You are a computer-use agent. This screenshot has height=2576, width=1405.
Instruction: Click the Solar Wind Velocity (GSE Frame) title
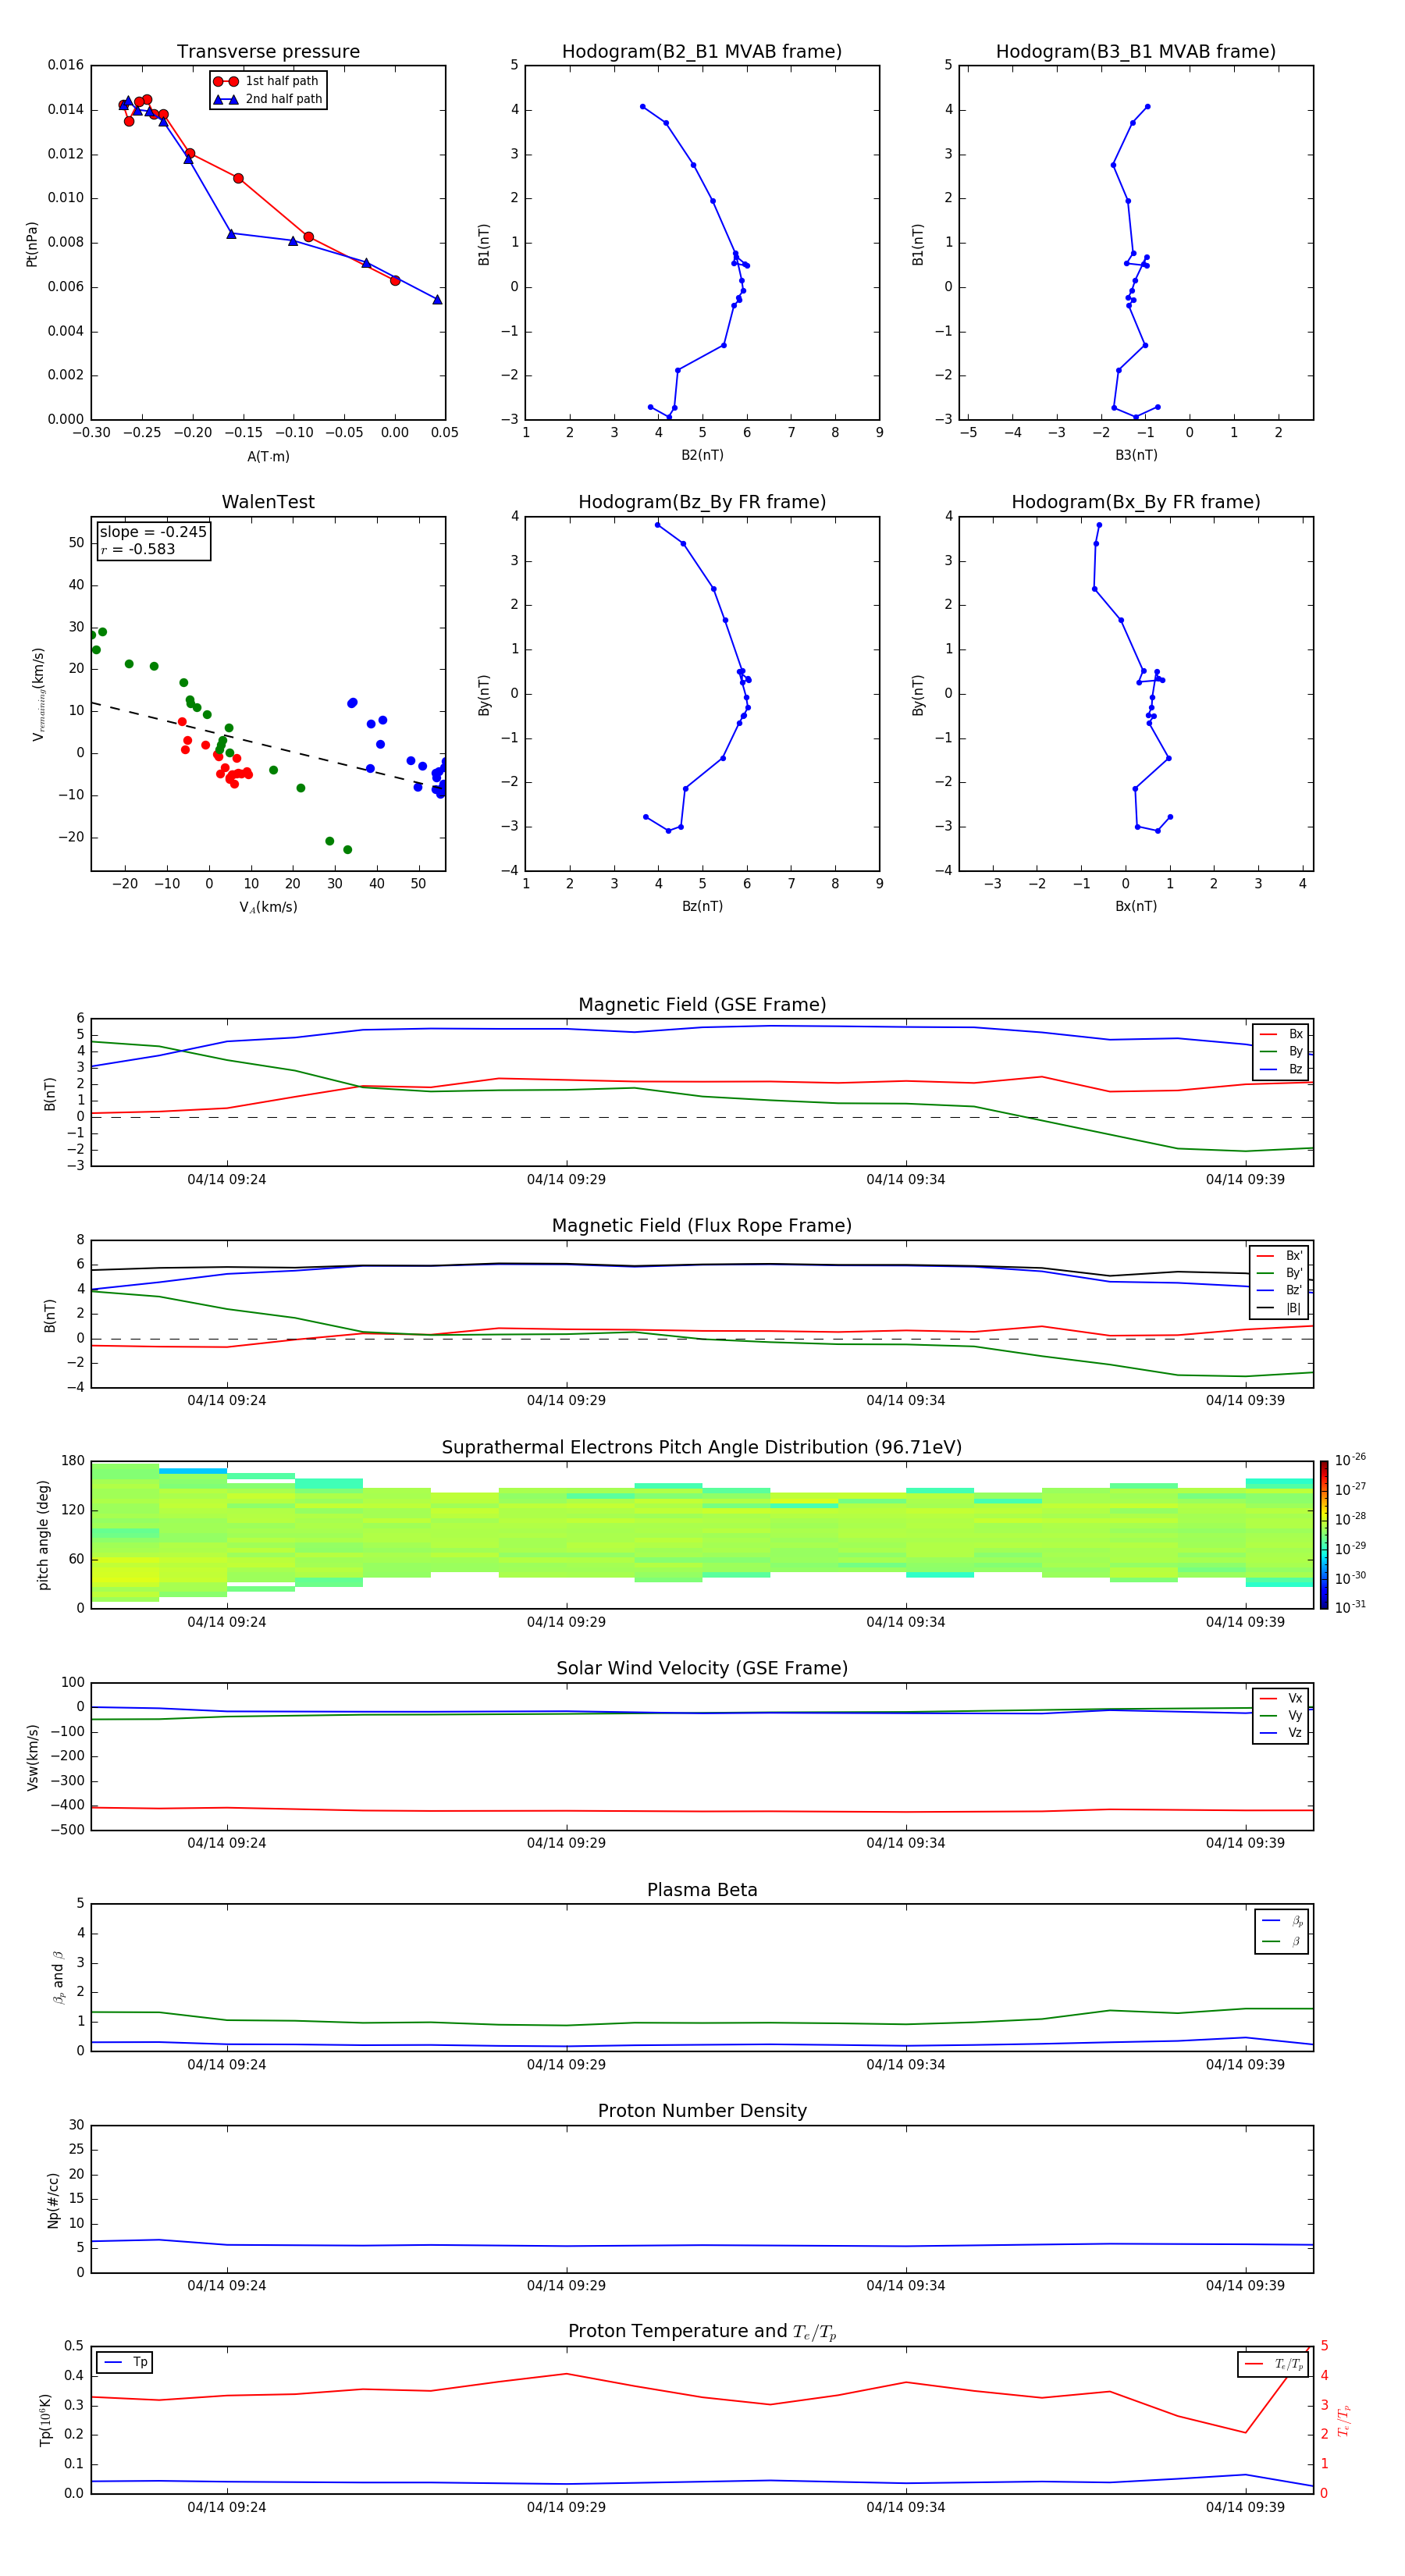click(702, 1668)
